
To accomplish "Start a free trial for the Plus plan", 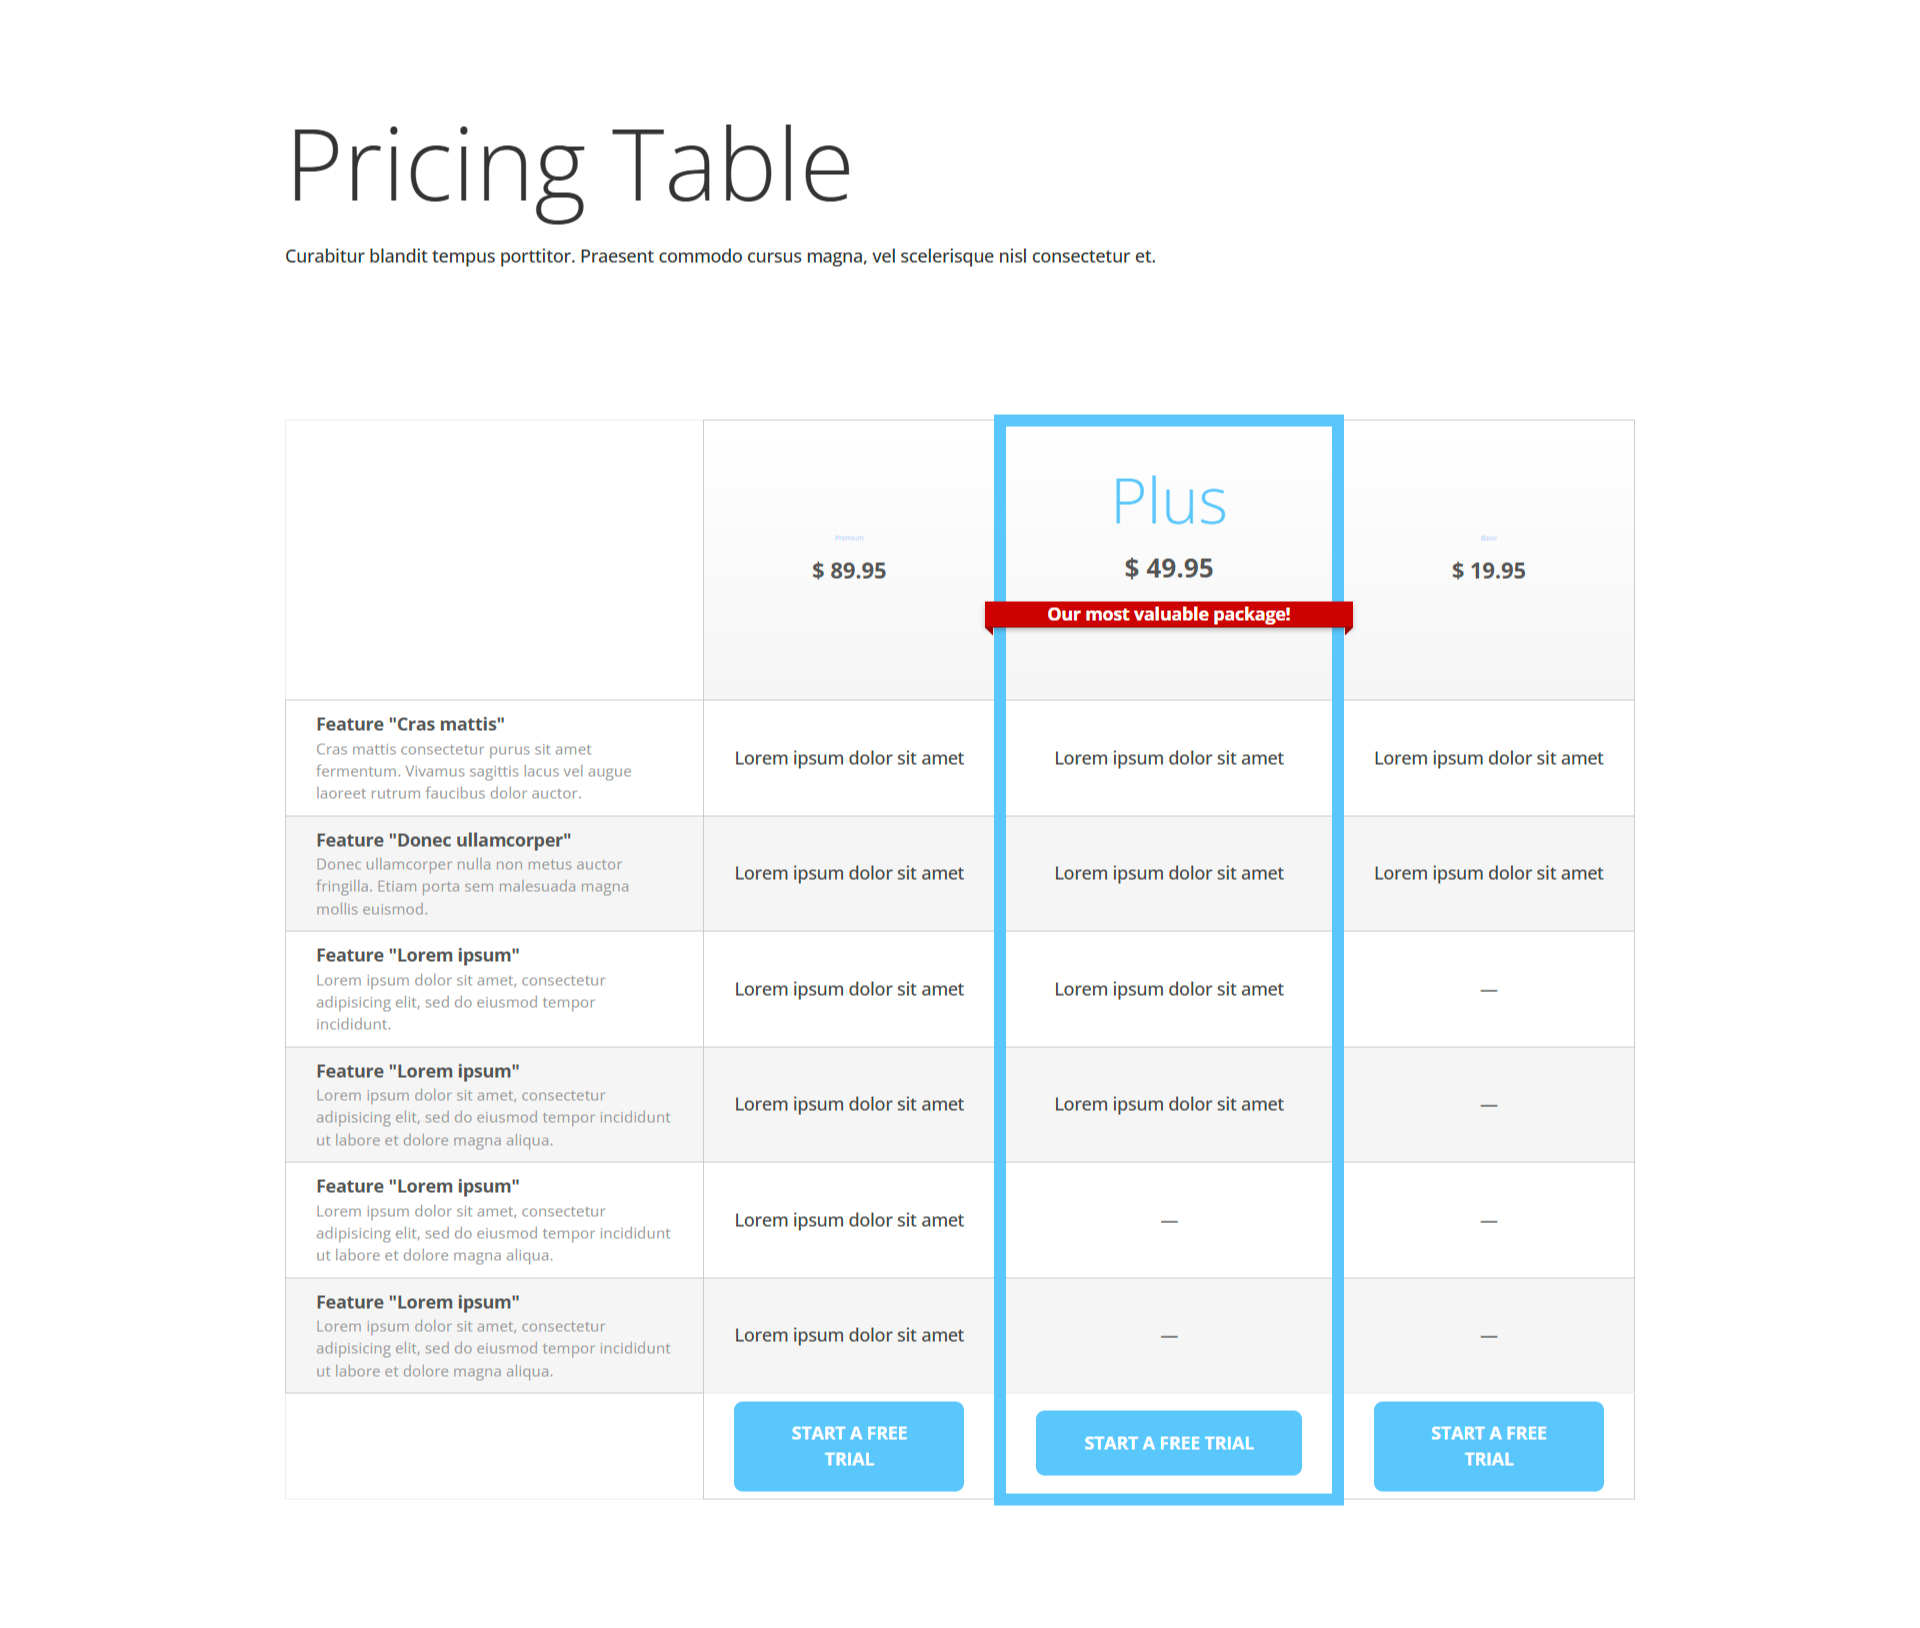I will 1168,1443.
